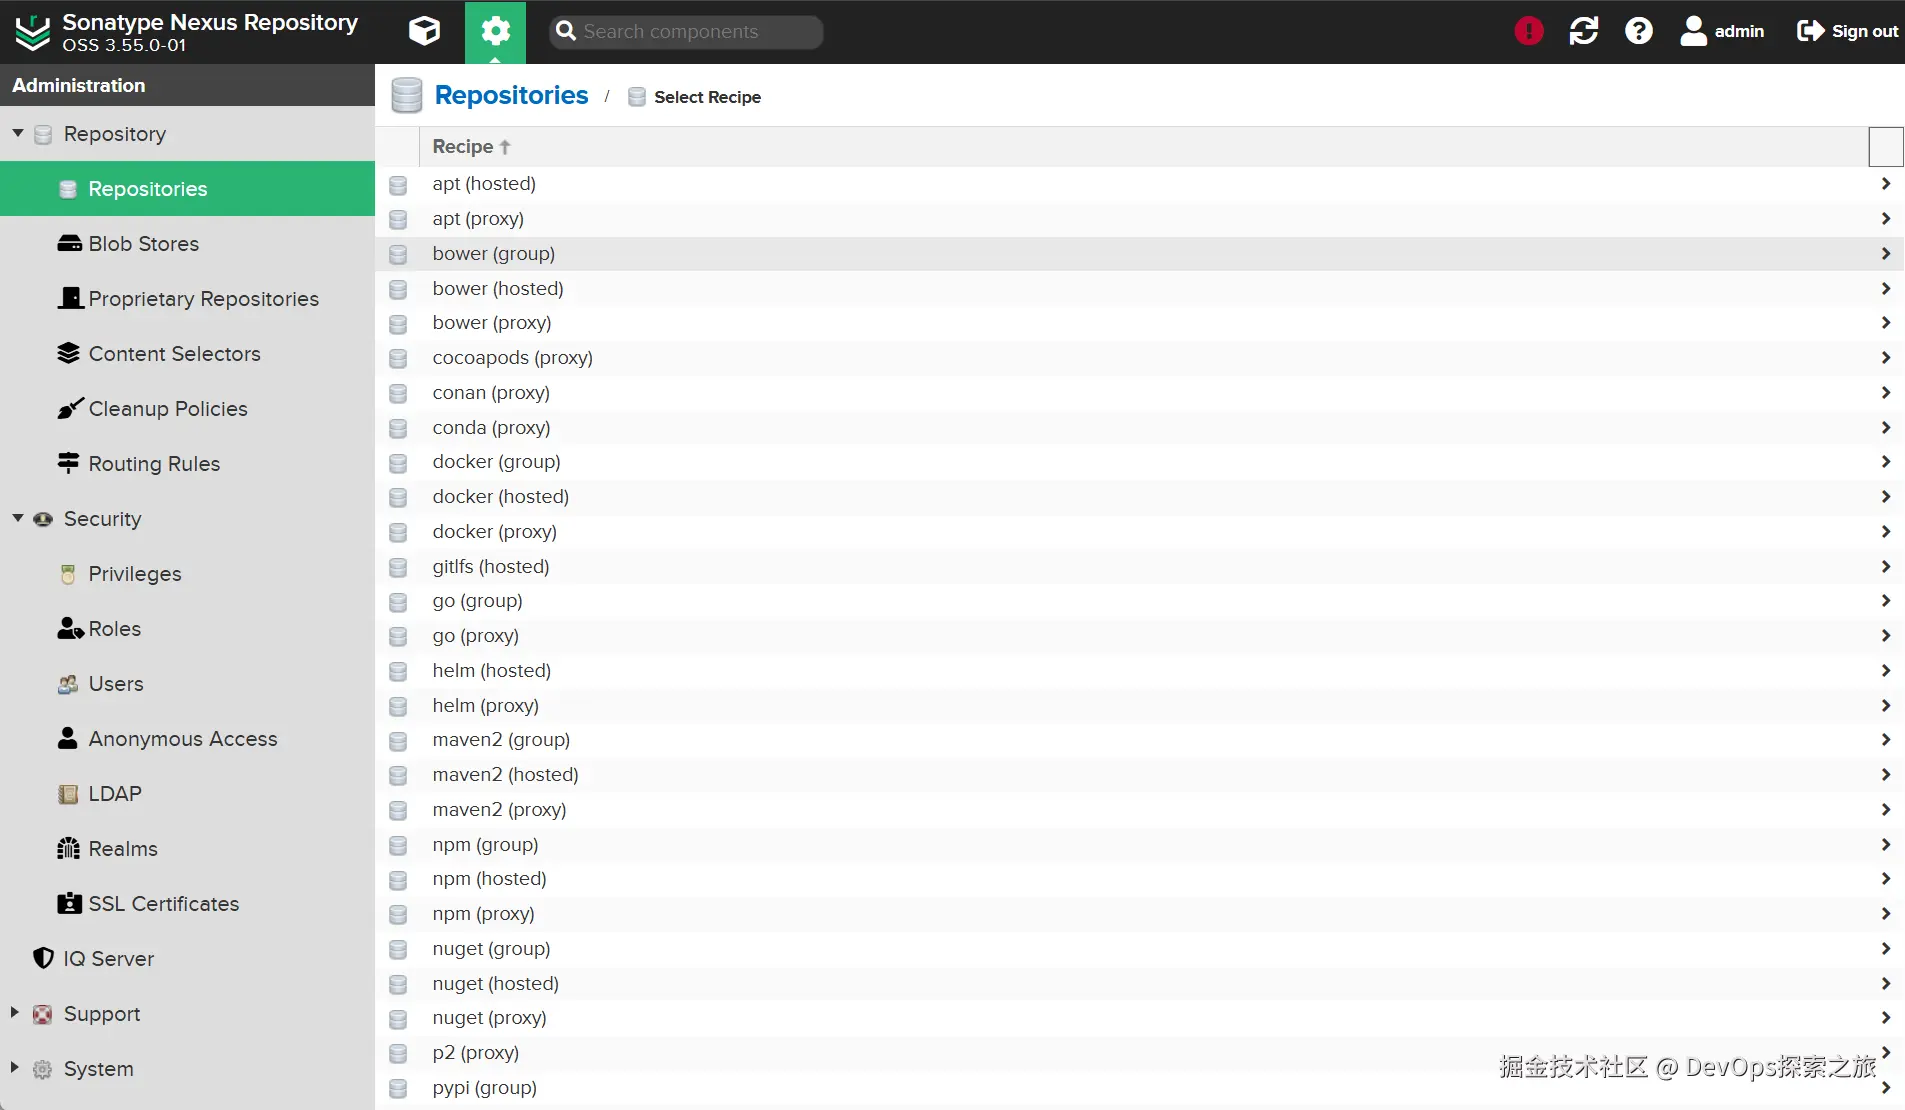Click the Cleanup Policies broom icon
This screenshot has height=1110, width=1905.
(70, 408)
